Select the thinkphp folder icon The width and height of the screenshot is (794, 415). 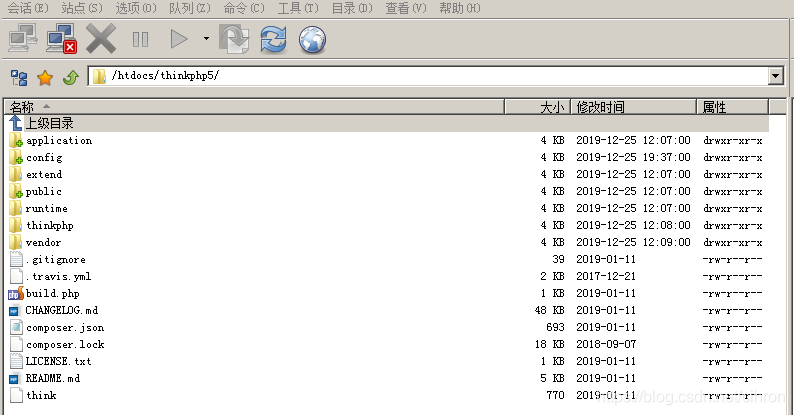tap(16, 226)
